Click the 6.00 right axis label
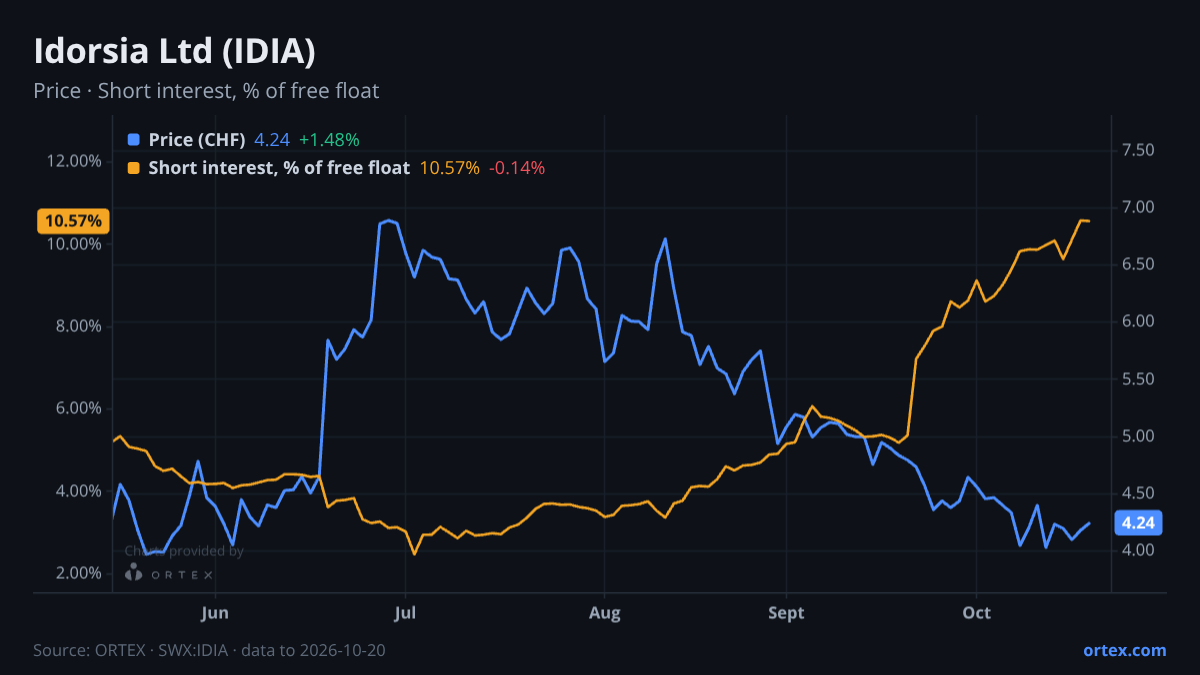Image resolution: width=1200 pixels, height=675 pixels. click(1139, 321)
